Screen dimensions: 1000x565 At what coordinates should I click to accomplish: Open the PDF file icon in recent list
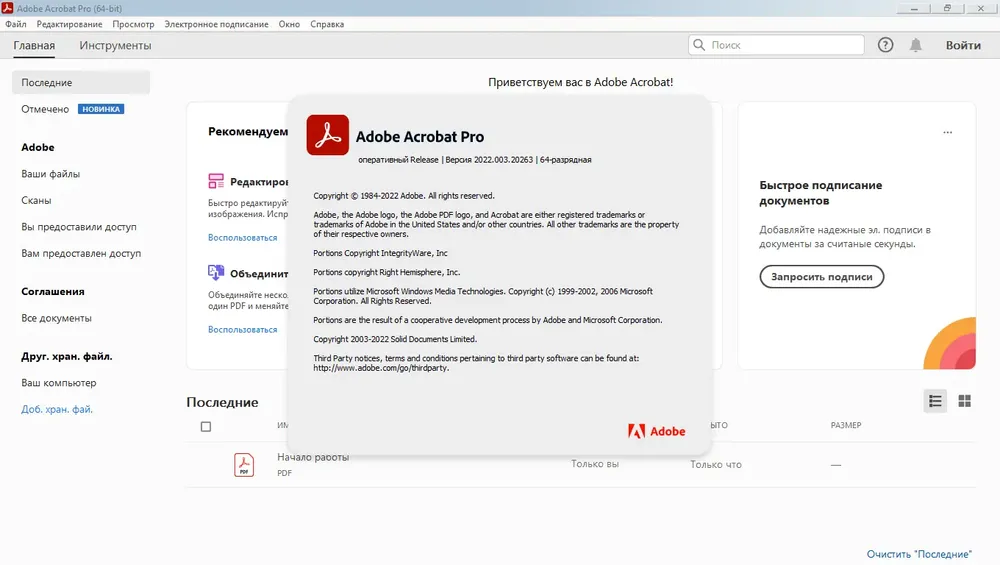pyautogui.click(x=244, y=465)
